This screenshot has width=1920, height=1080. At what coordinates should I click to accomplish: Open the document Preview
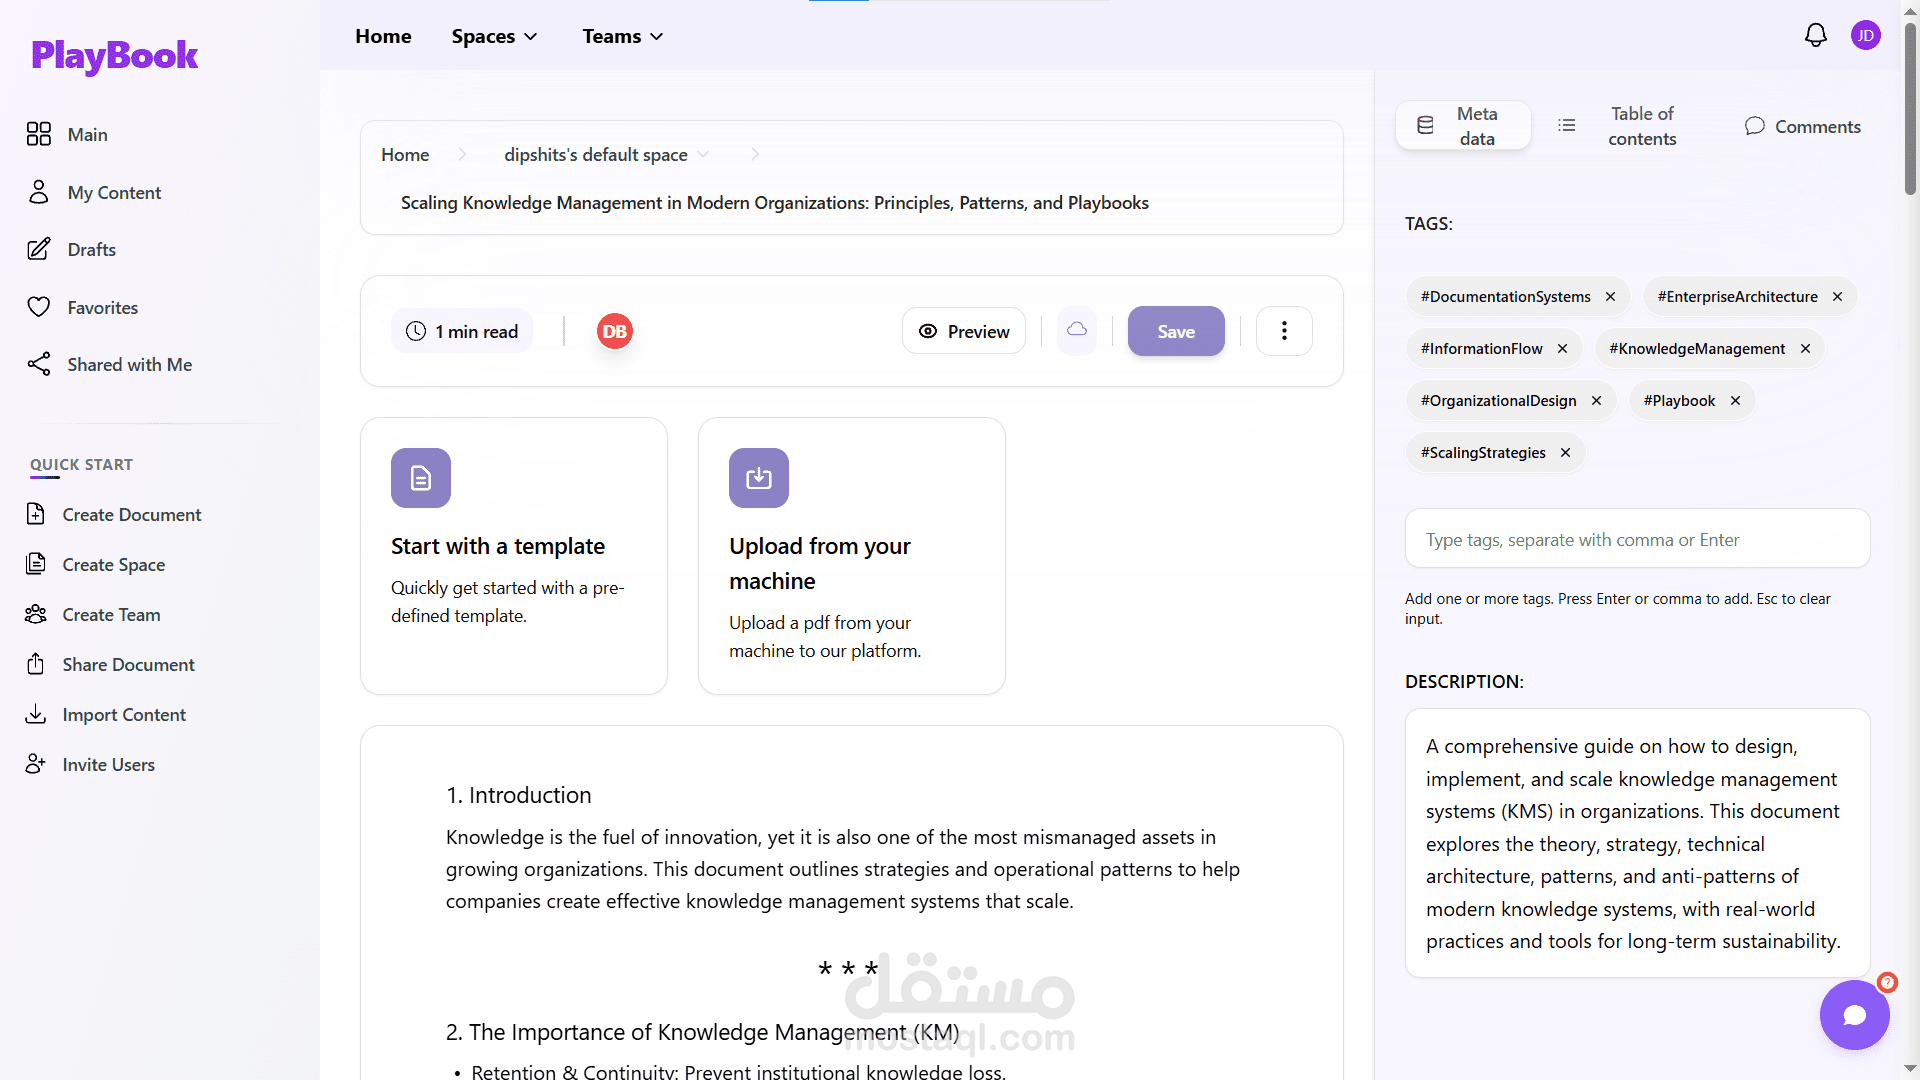pyautogui.click(x=964, y=331)
